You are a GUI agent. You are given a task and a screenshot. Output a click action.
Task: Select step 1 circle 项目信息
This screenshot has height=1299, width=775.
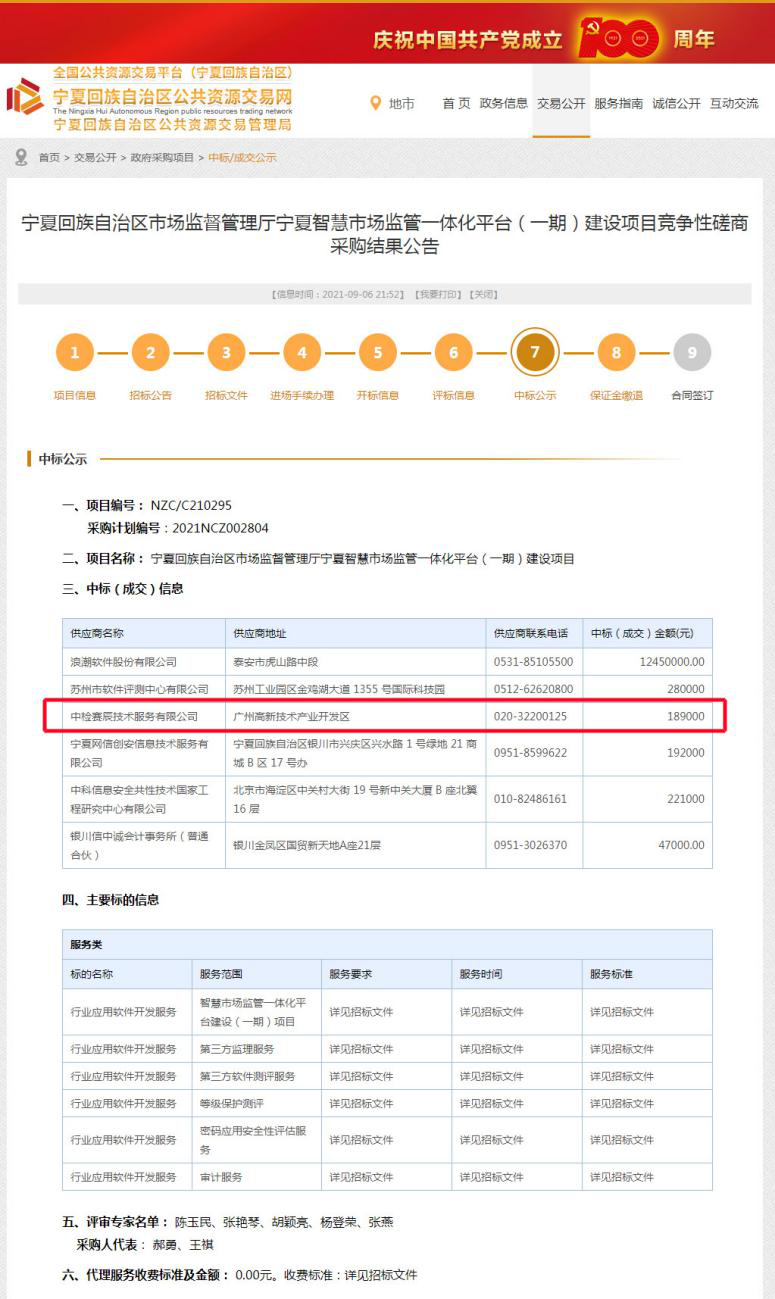click(x=75, y=352)
